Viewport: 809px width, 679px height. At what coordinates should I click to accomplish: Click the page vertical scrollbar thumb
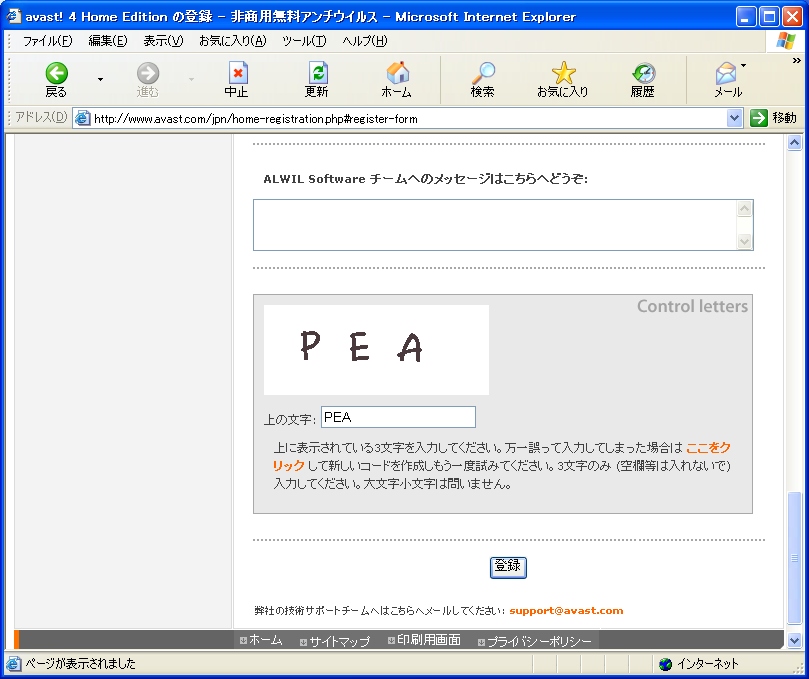point(795,558)
